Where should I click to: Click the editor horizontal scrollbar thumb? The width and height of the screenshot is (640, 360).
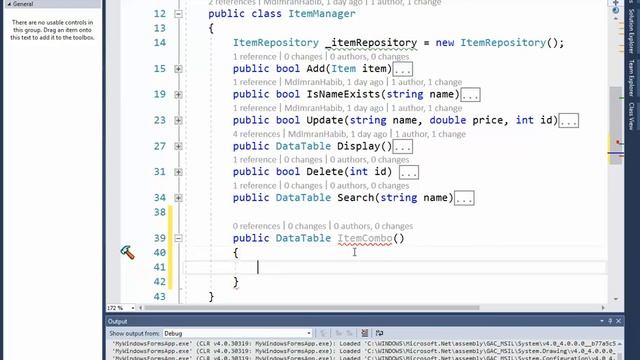pyautogui.click(x=312, y=308)
